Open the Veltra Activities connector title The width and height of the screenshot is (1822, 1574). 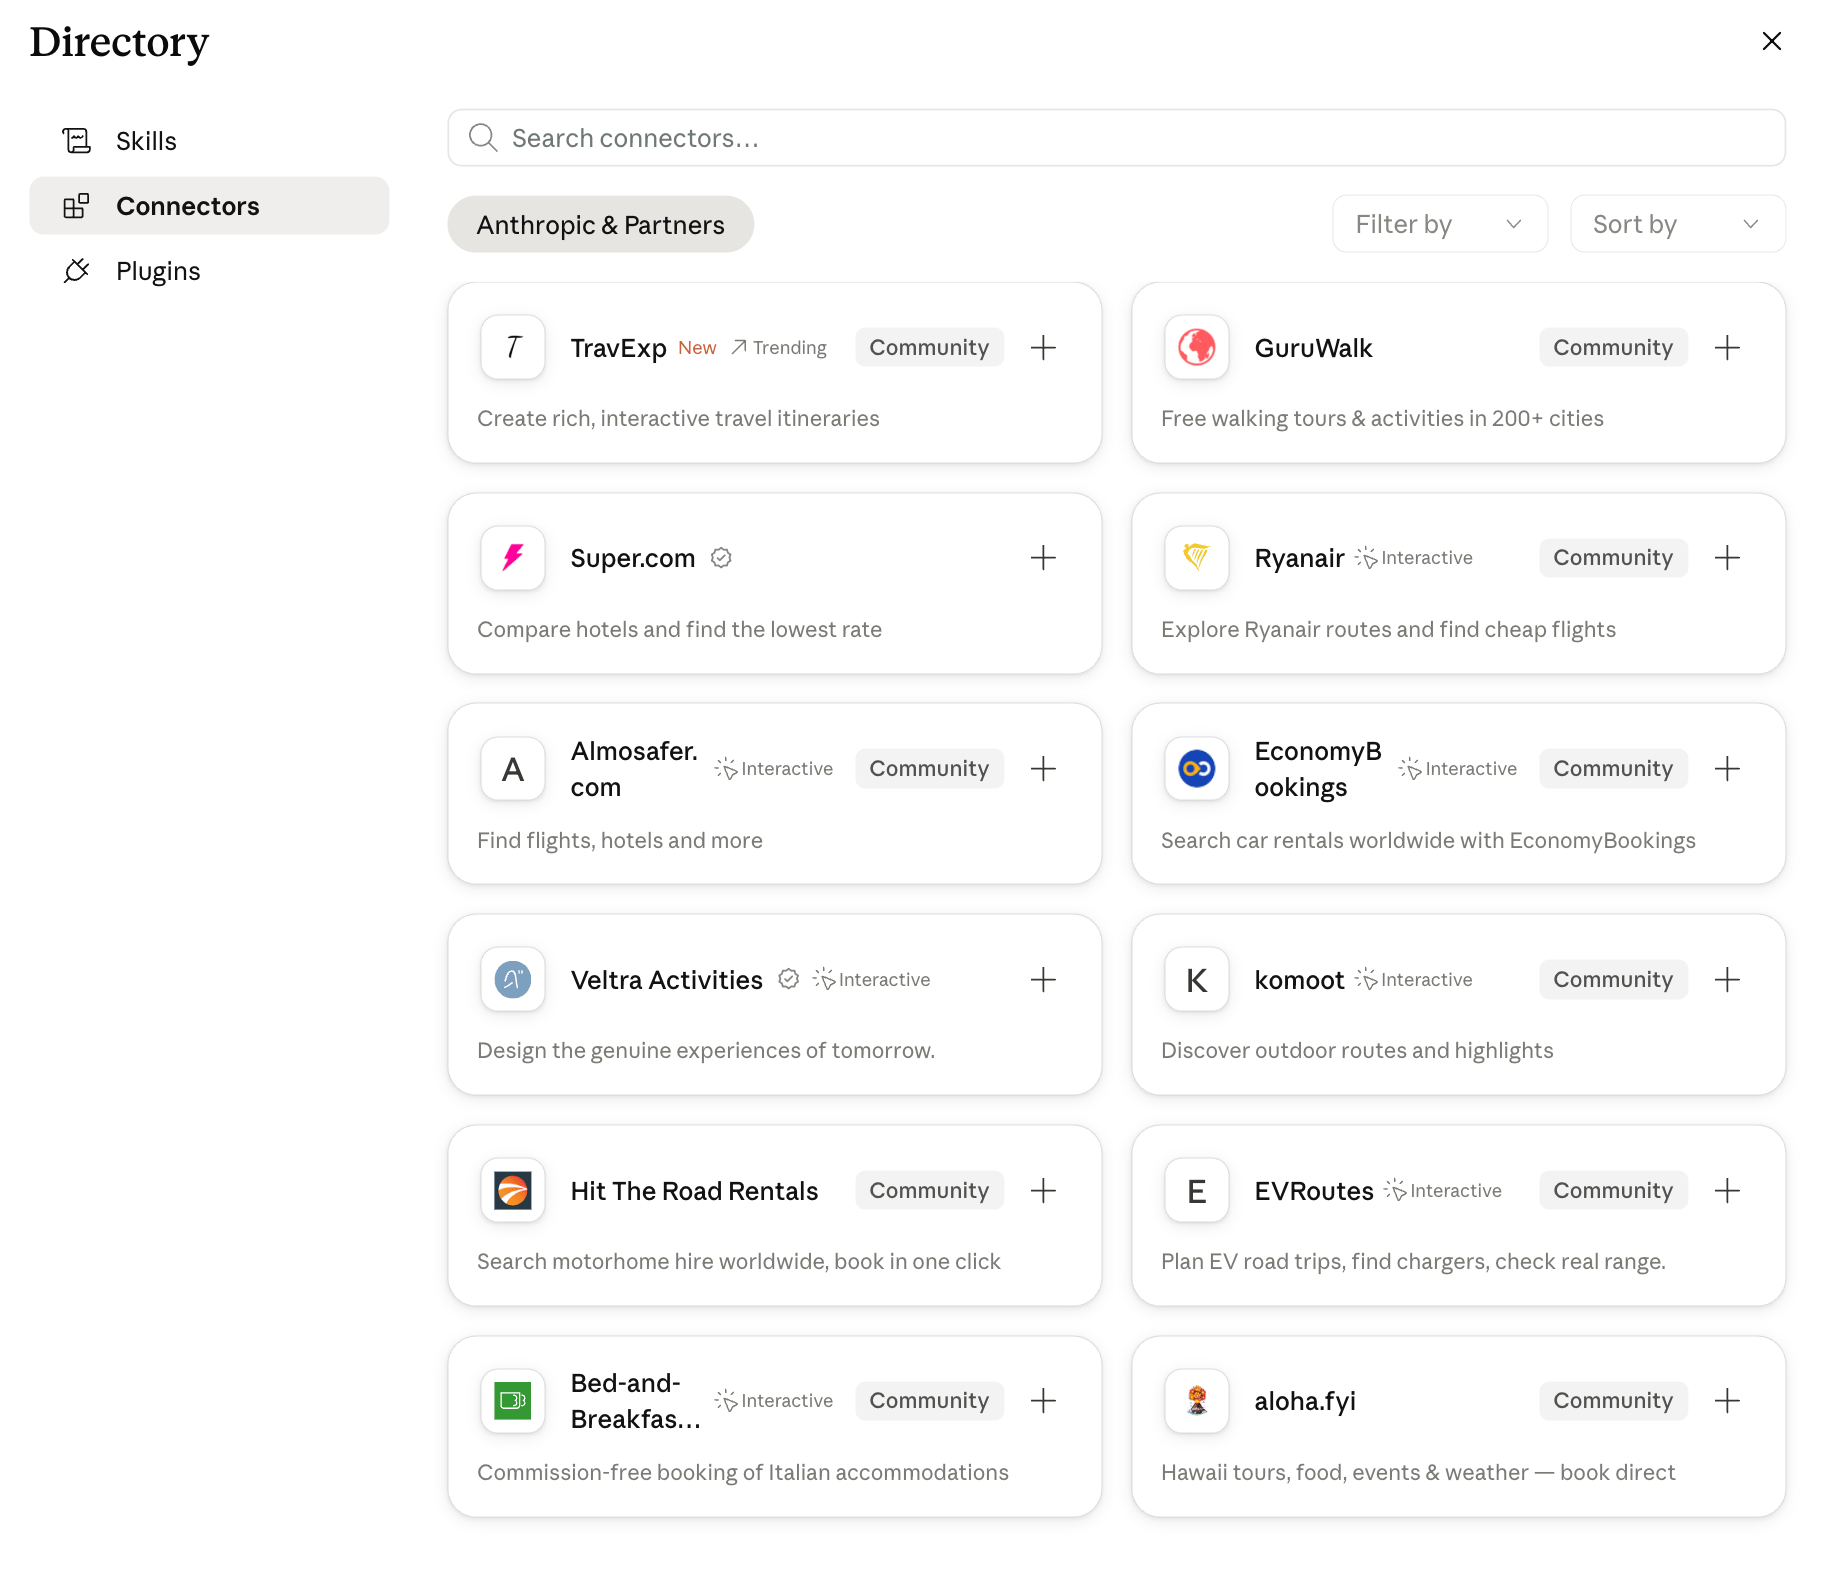(x=667, y=980)
